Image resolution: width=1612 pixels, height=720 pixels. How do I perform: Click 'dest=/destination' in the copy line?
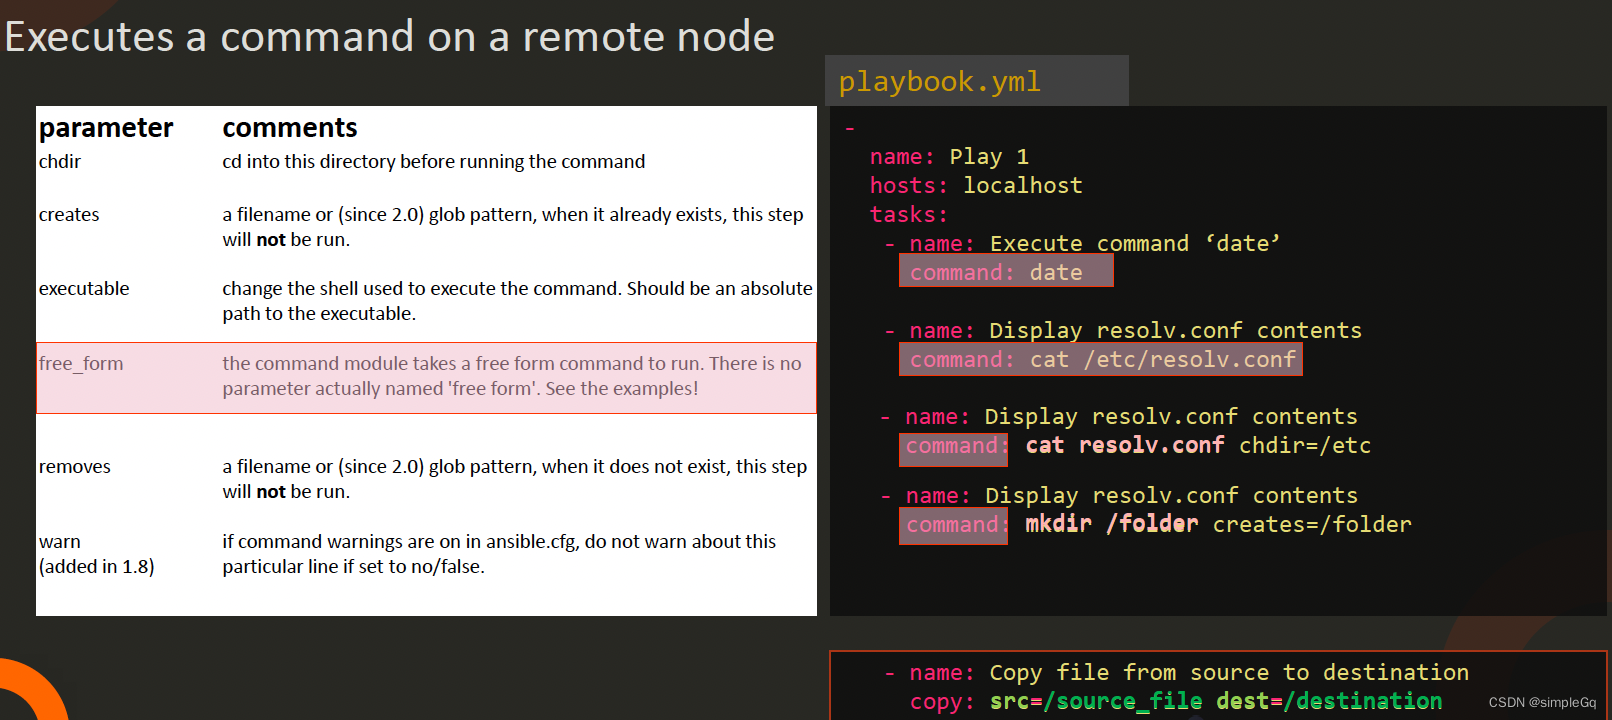tap(1329, 702)
